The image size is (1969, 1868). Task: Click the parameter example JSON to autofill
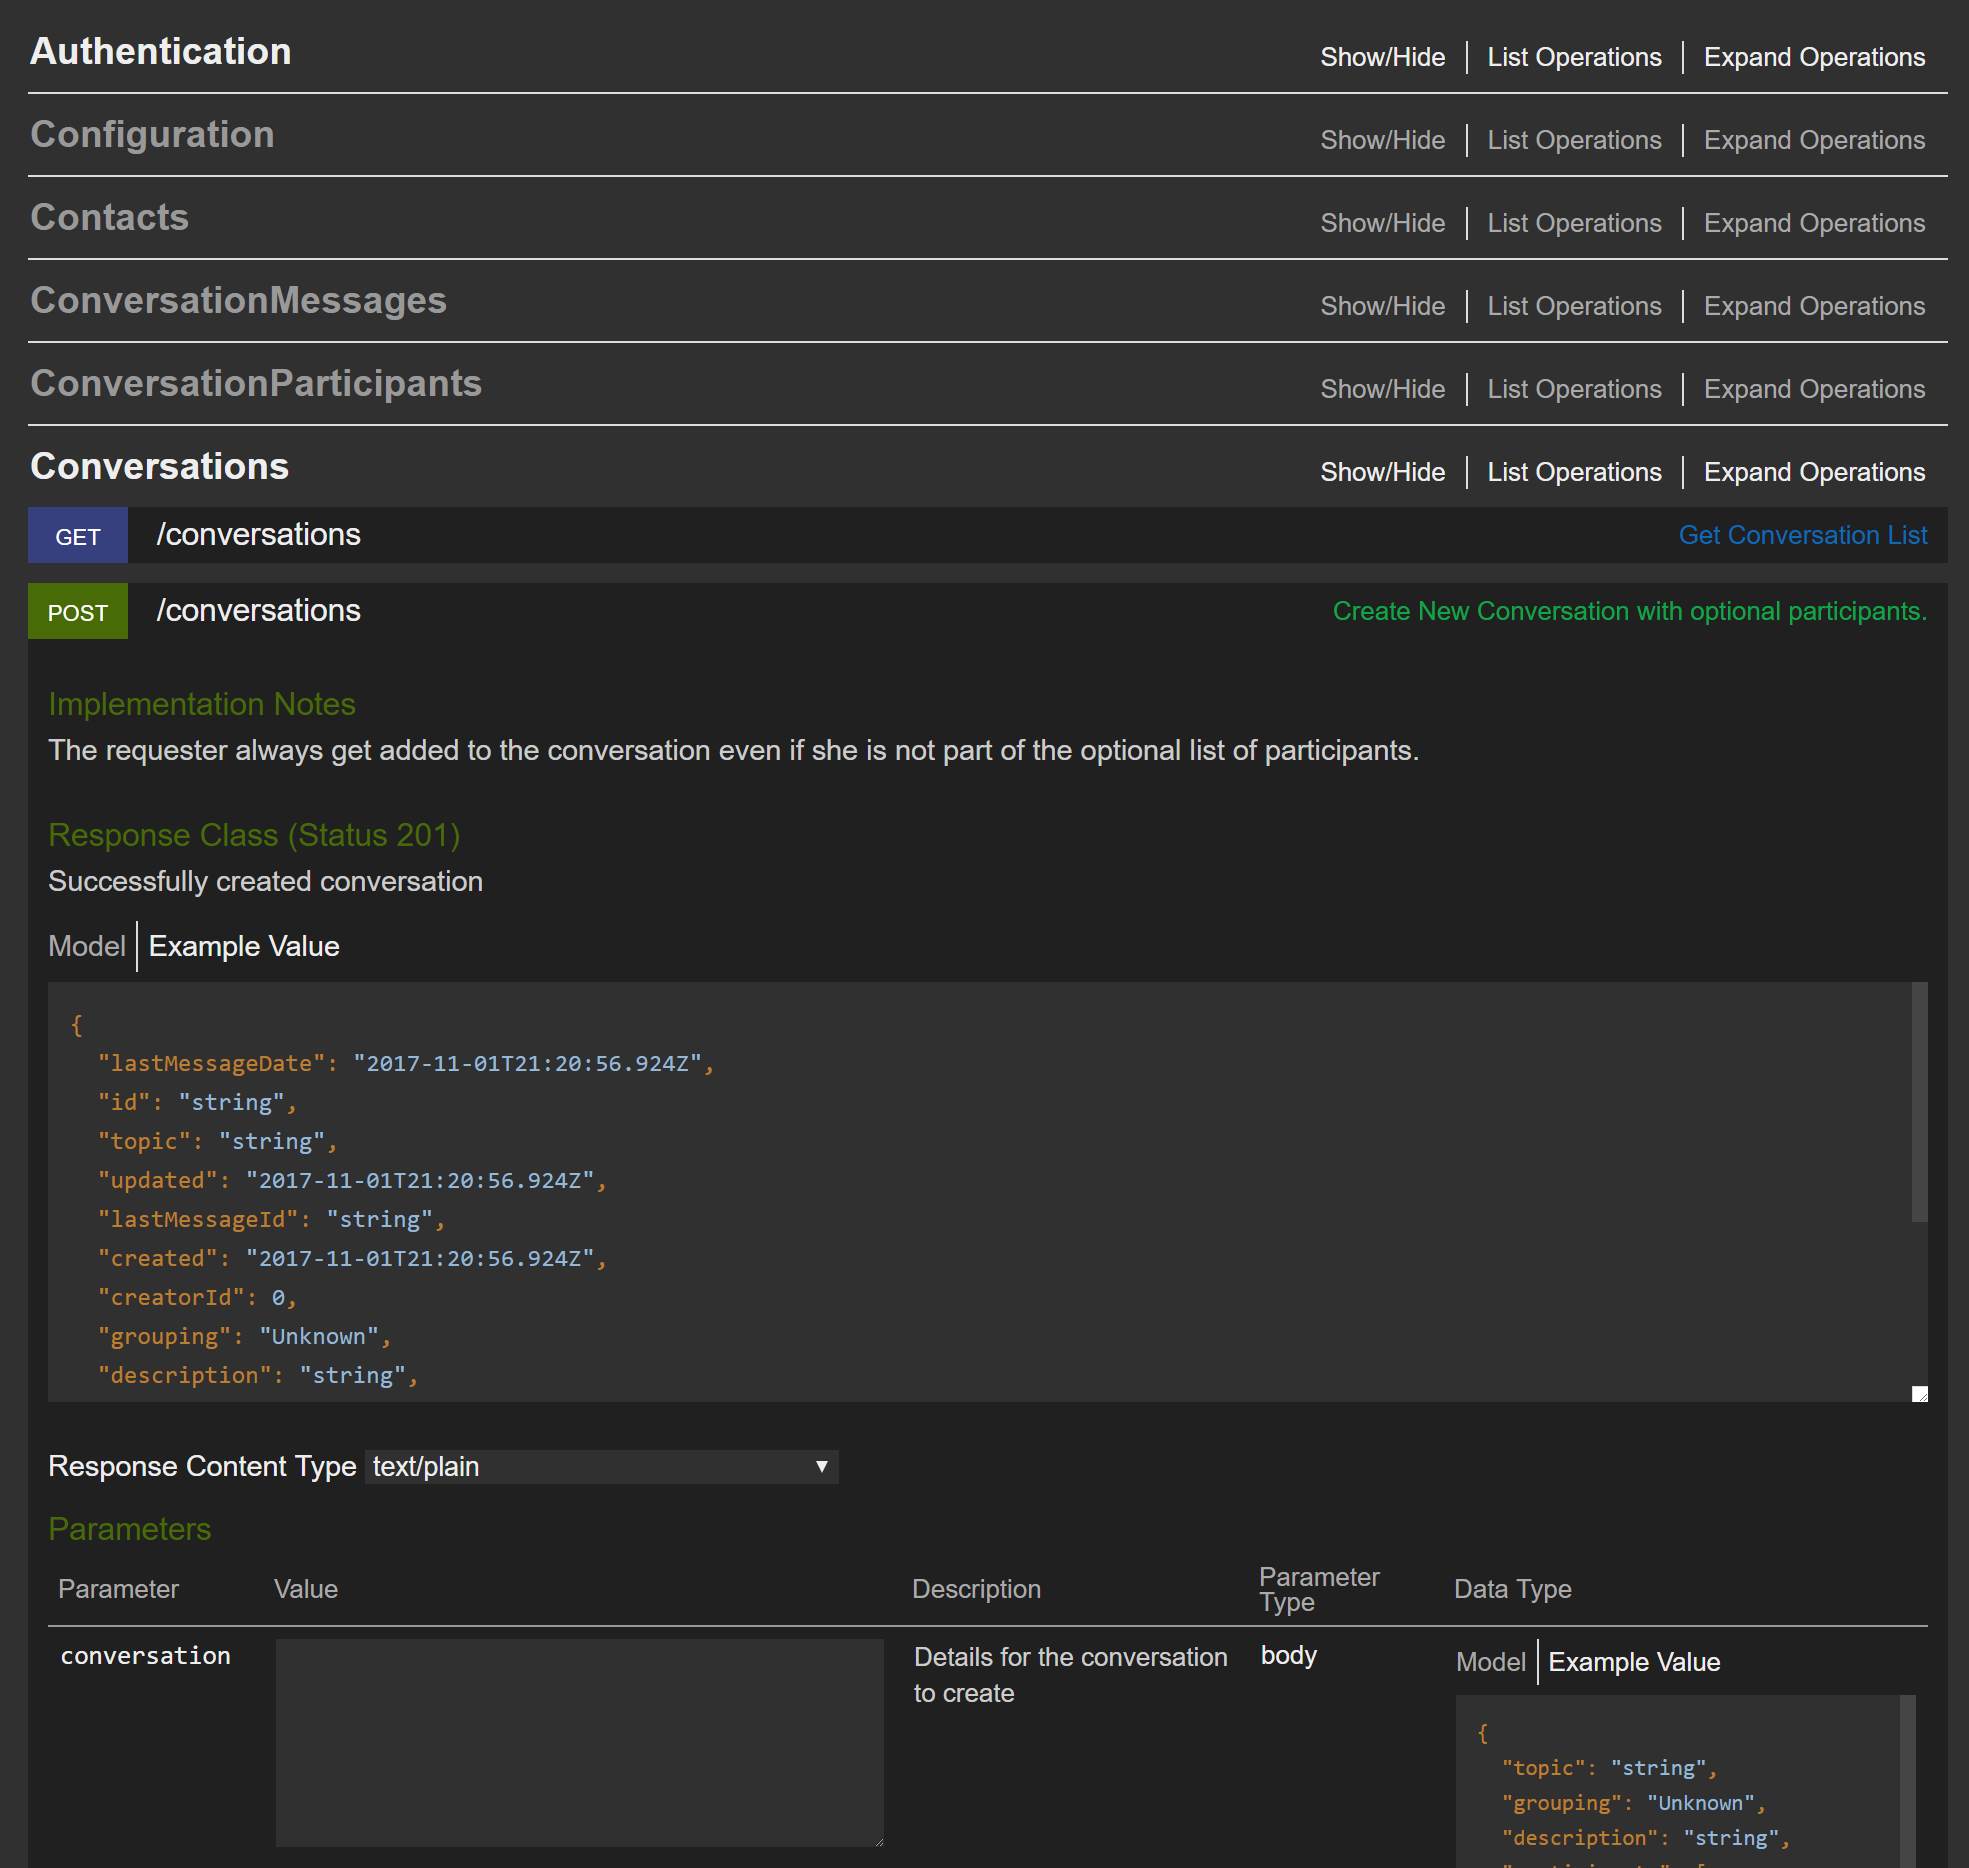pos(1677,1782)
